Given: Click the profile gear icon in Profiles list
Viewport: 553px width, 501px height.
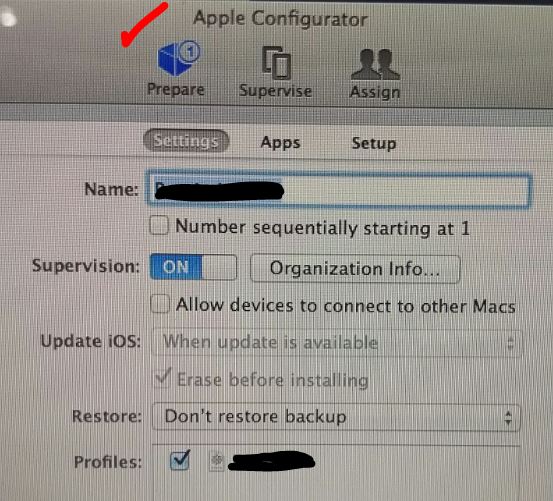Looking at the screenshot, I should [x=217, y=460].
